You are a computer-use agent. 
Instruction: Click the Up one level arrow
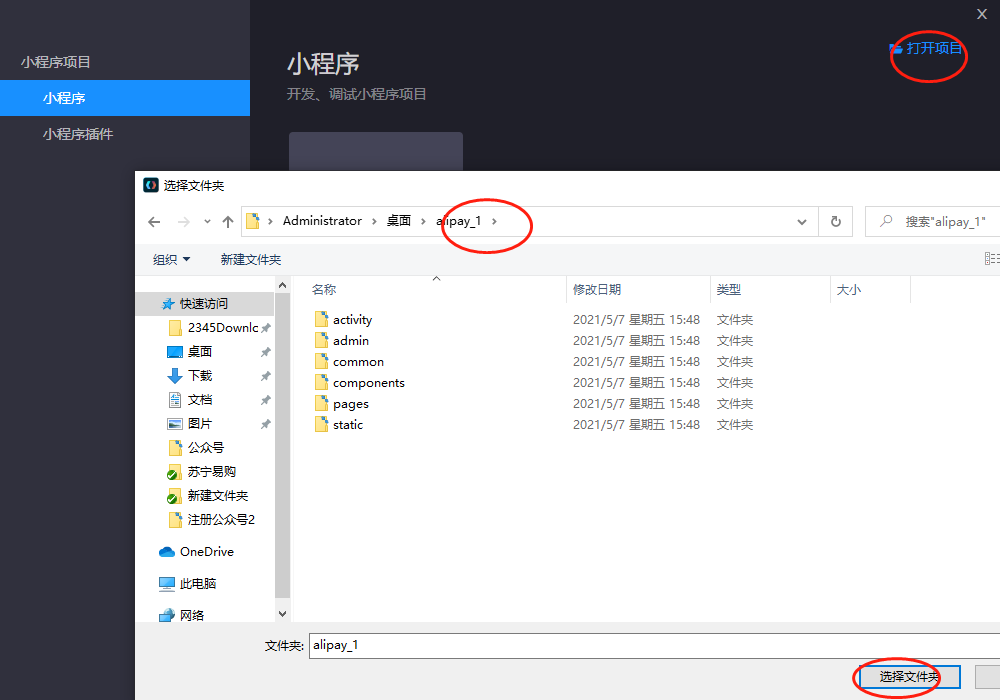point(228,222)
